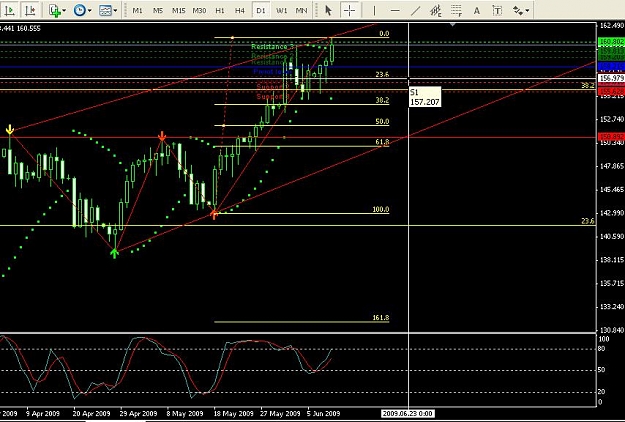
Task: Click the S1 157.207 tooltip
Action: [425, 97]
